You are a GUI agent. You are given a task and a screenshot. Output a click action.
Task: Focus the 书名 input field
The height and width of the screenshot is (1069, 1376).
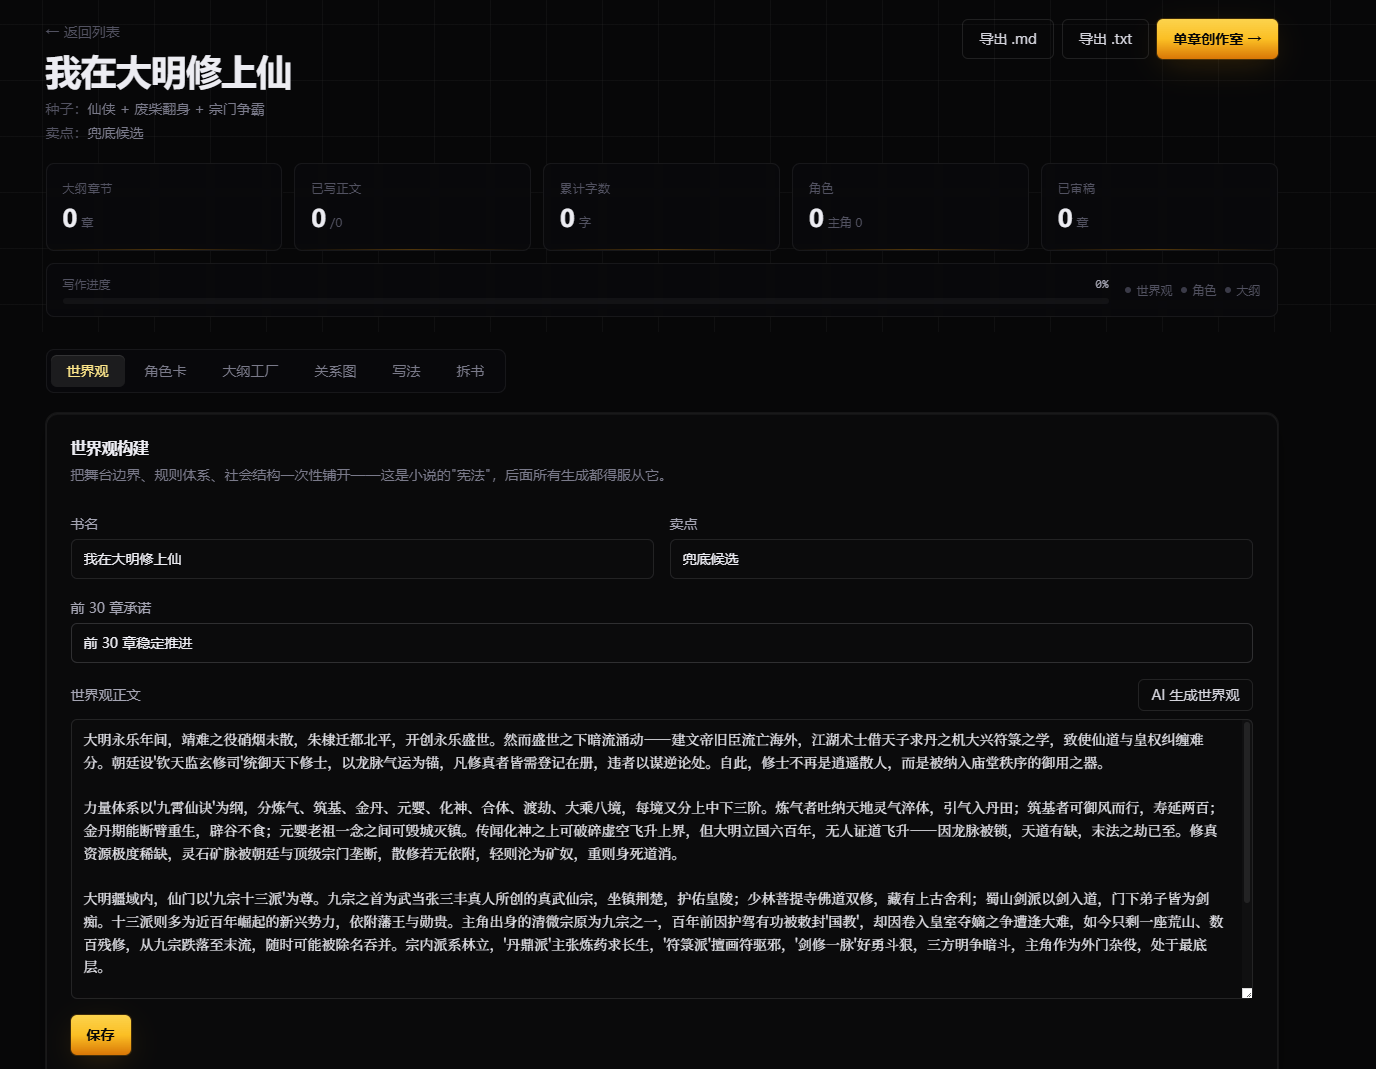(x=362, y=559)
